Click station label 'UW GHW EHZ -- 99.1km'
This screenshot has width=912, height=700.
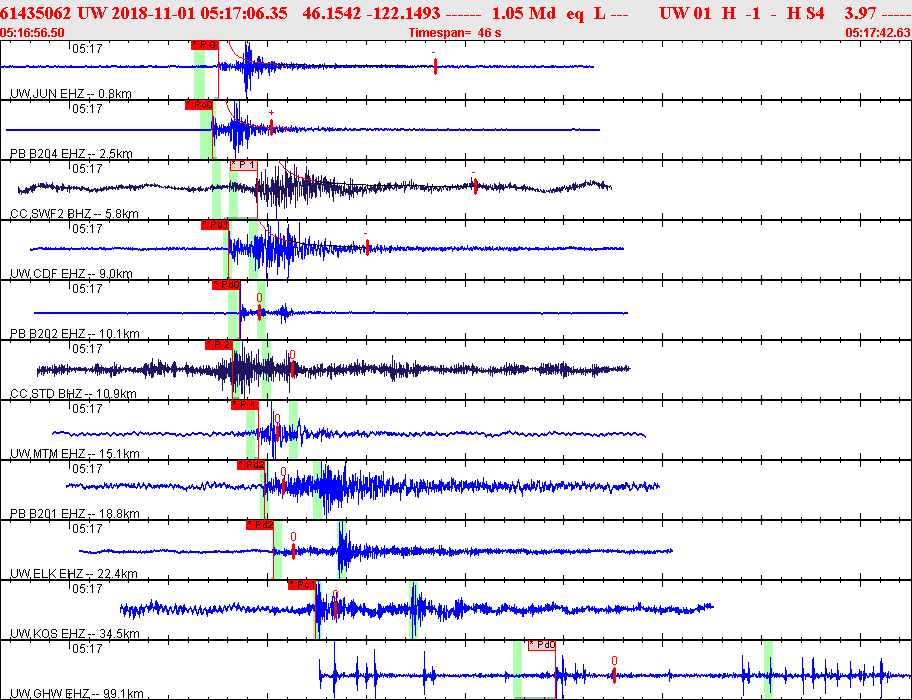click(77, 694)
